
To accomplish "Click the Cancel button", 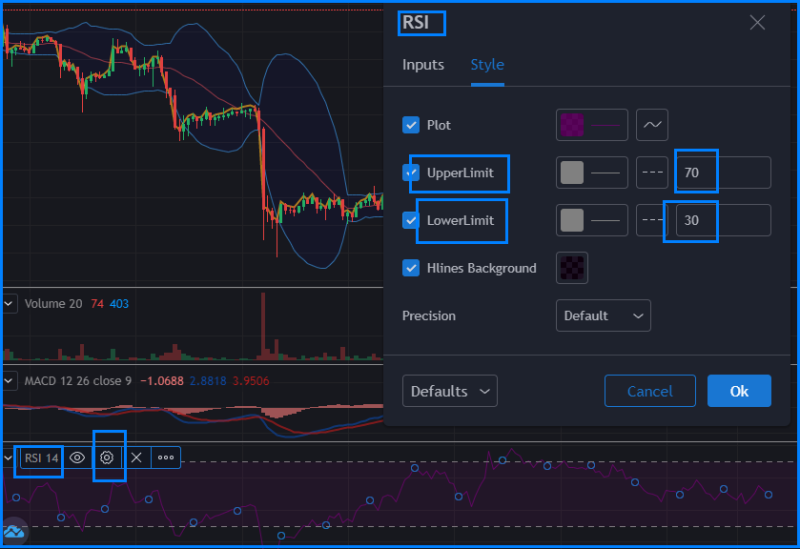I will pos(649,391).
